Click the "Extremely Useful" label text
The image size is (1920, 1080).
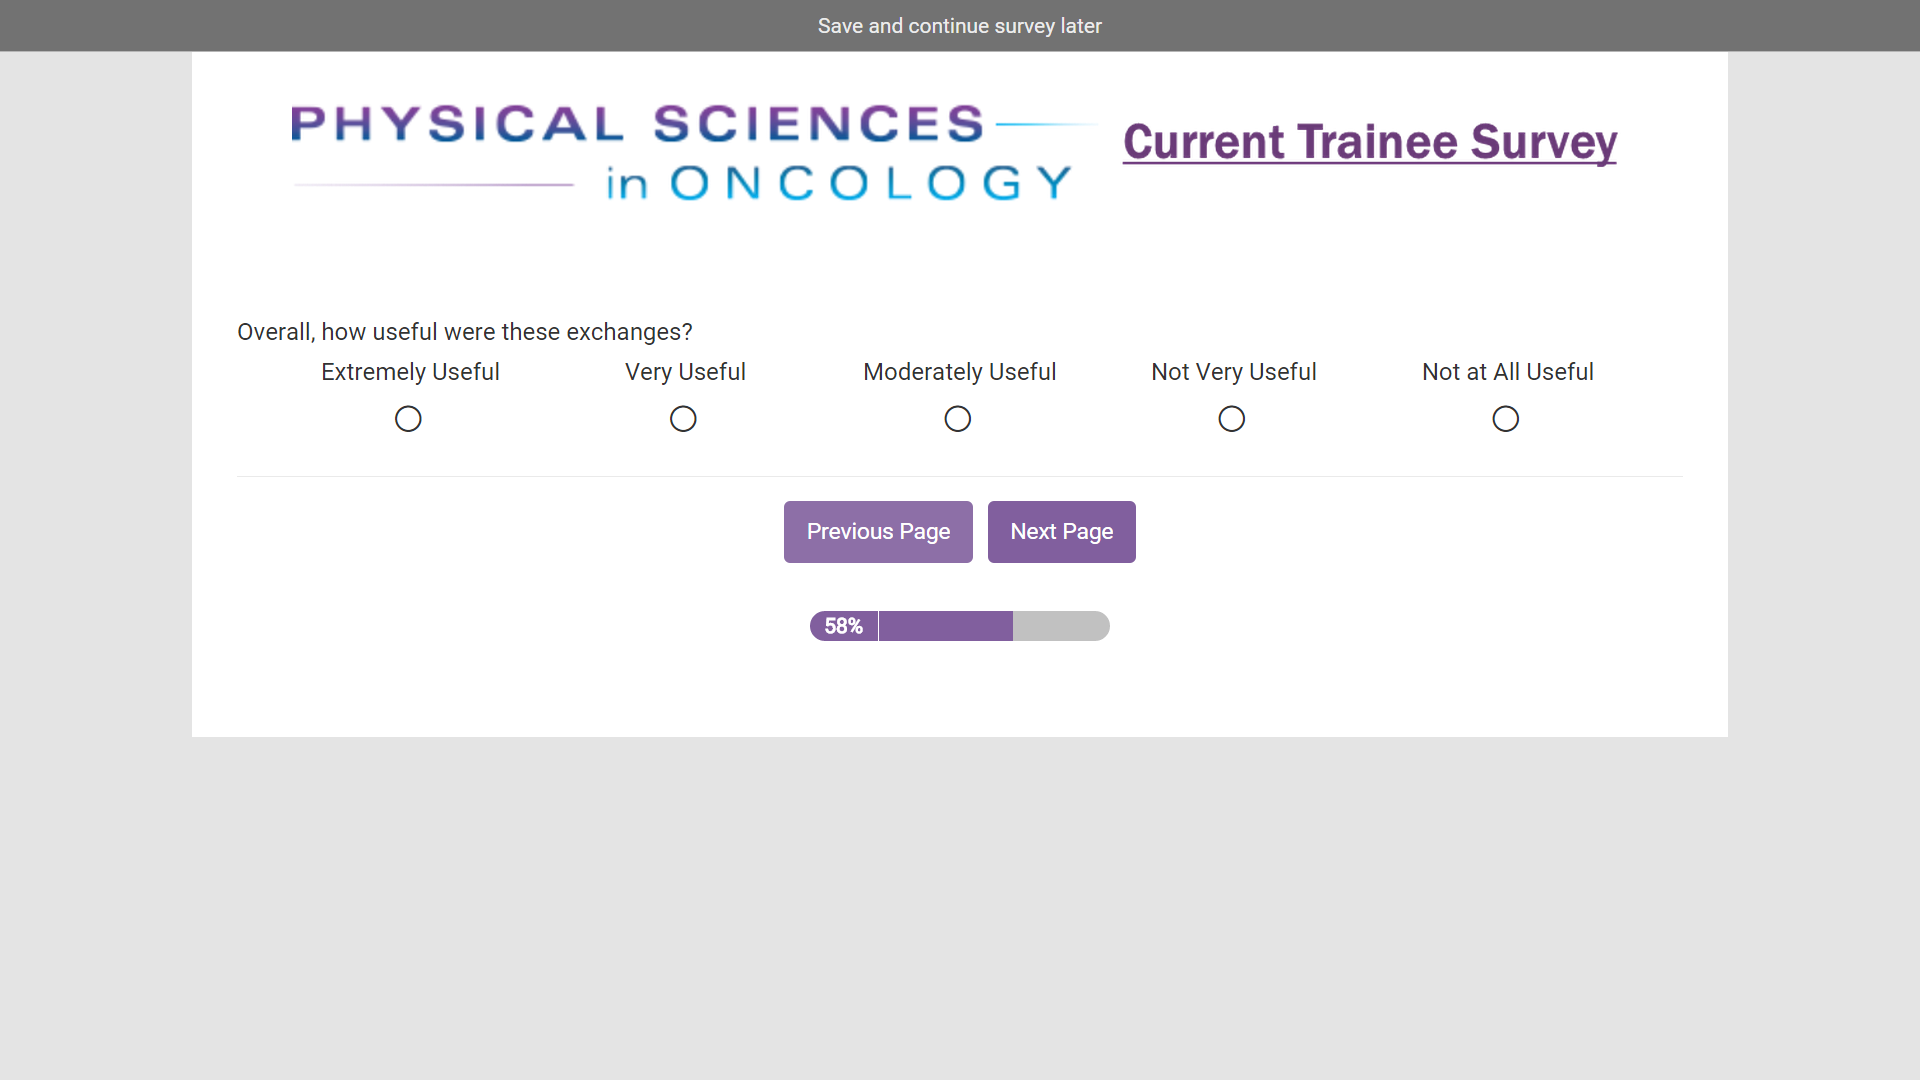[x=410, y=372]
